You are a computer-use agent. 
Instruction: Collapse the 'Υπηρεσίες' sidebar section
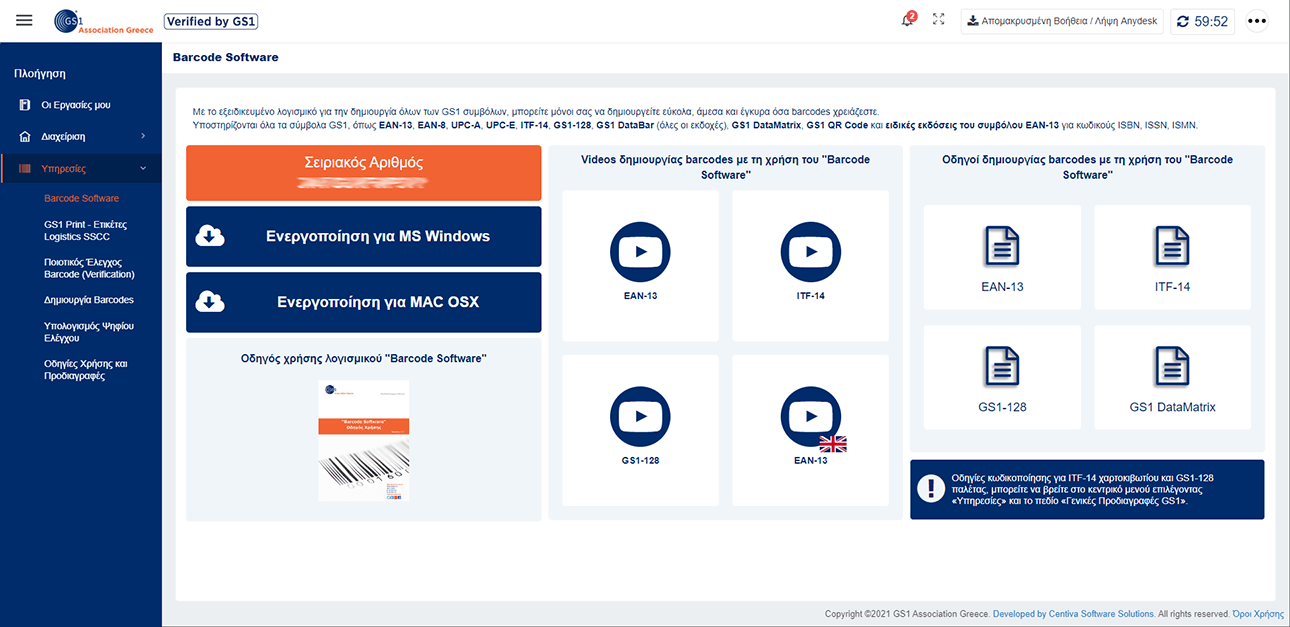click(x=80, y=168)
